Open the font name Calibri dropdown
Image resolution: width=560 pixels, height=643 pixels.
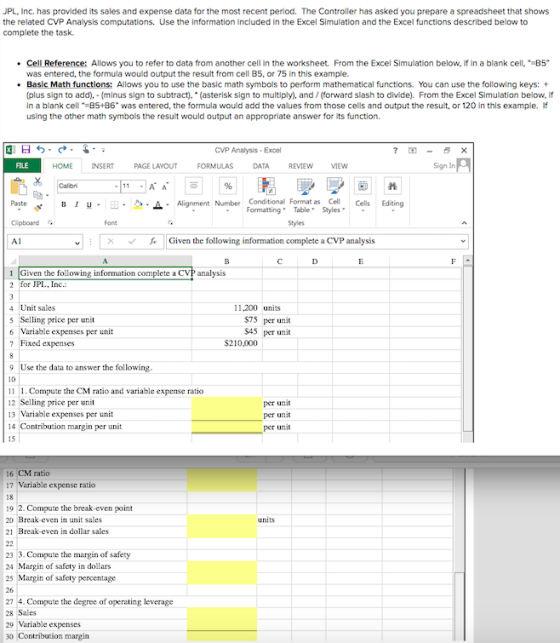116,187
